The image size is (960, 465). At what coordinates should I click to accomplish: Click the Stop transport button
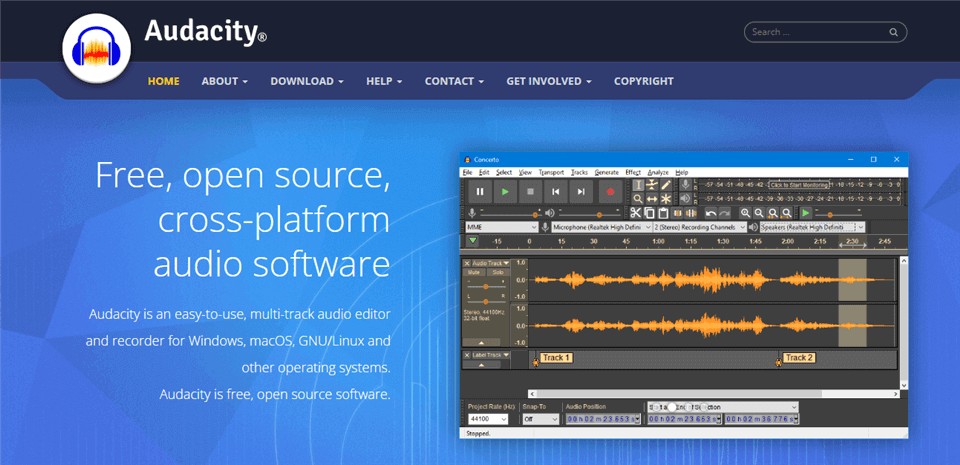[530, 192]
